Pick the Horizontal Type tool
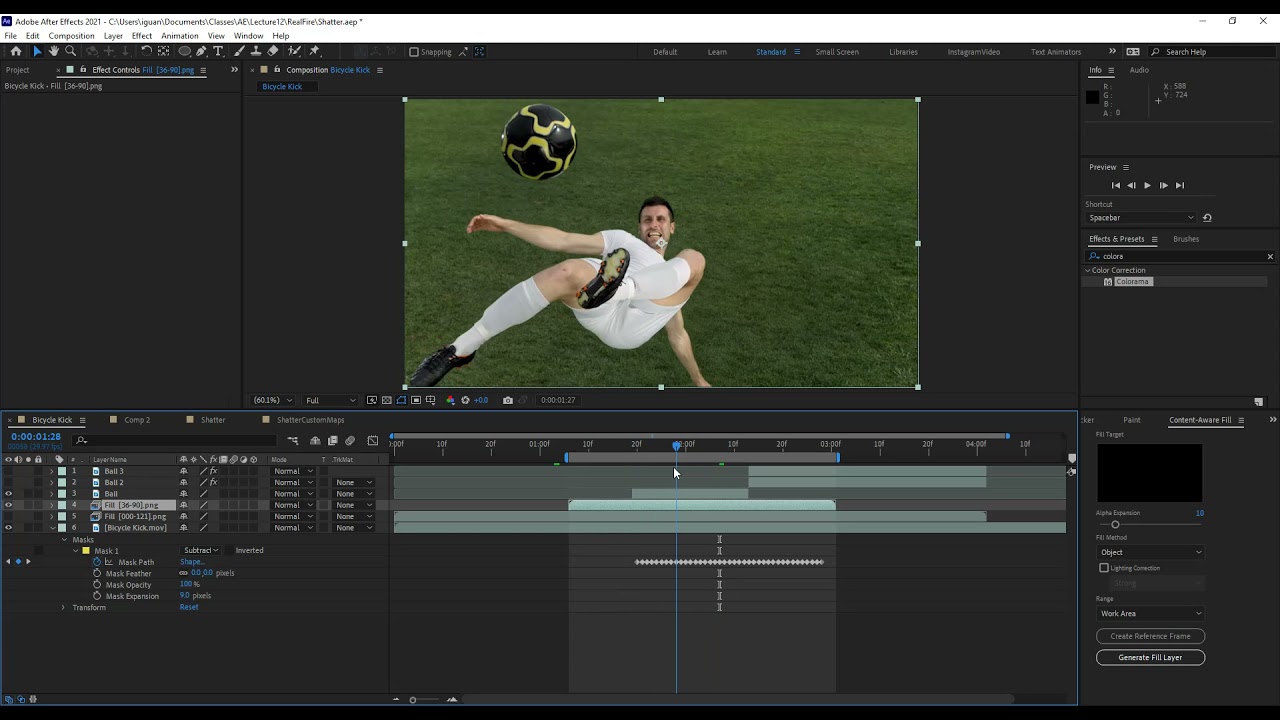Screen dimensions: 1280x720 pyautogui.click(x=218, y=51)
